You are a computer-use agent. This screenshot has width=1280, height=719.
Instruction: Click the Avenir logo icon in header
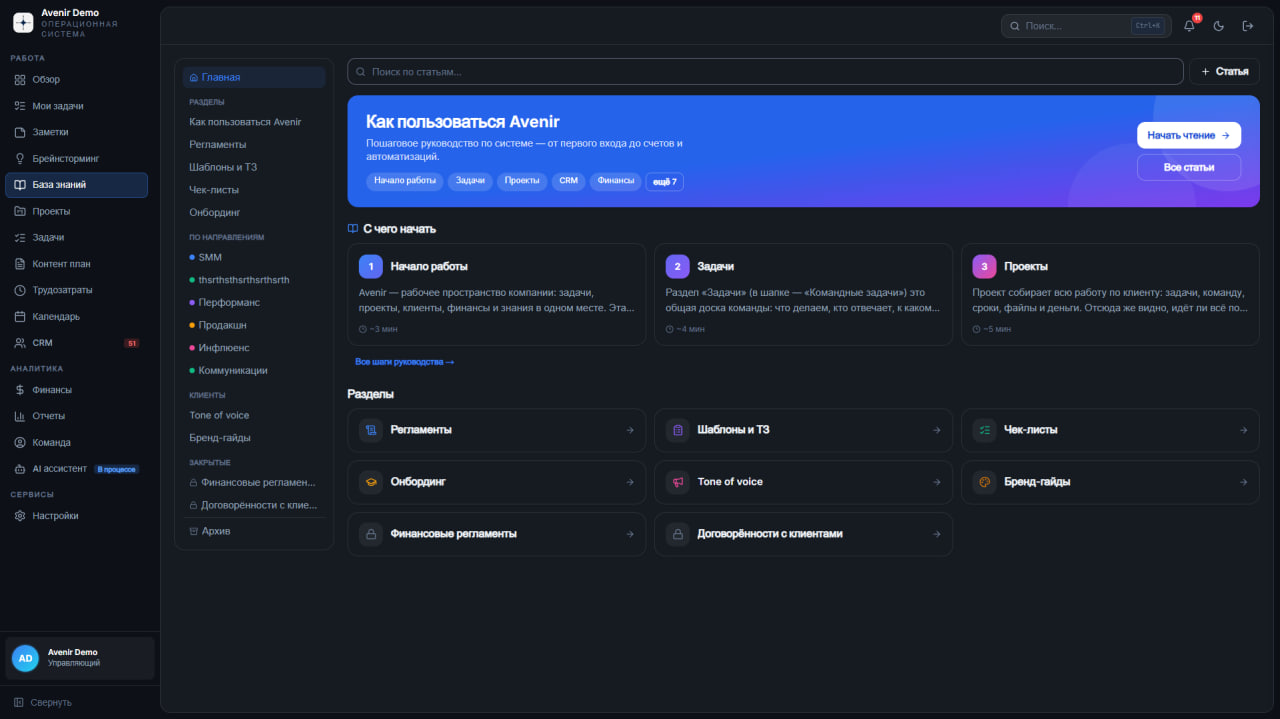23,22
